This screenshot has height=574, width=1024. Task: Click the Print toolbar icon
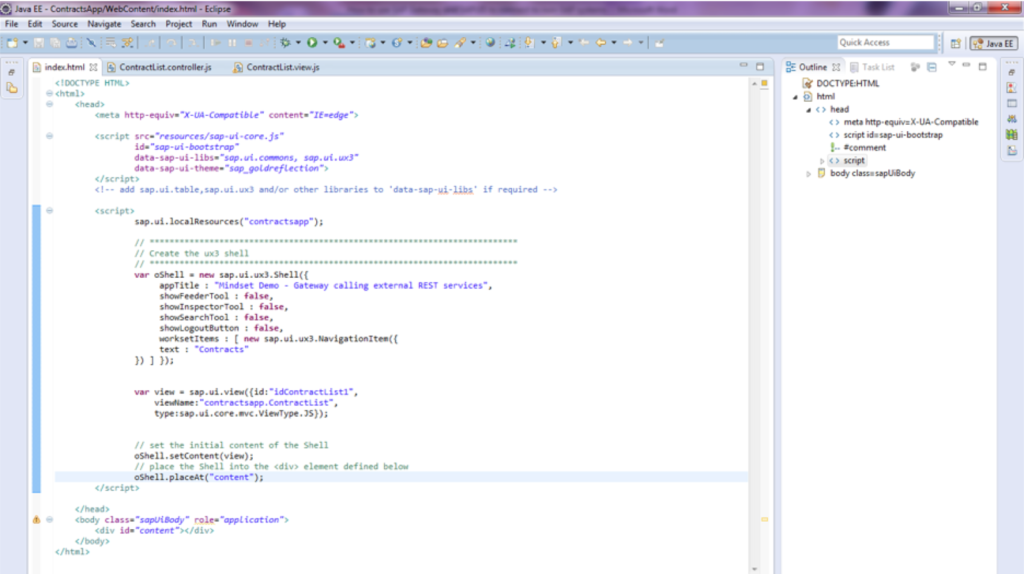(x=72, y=43)
